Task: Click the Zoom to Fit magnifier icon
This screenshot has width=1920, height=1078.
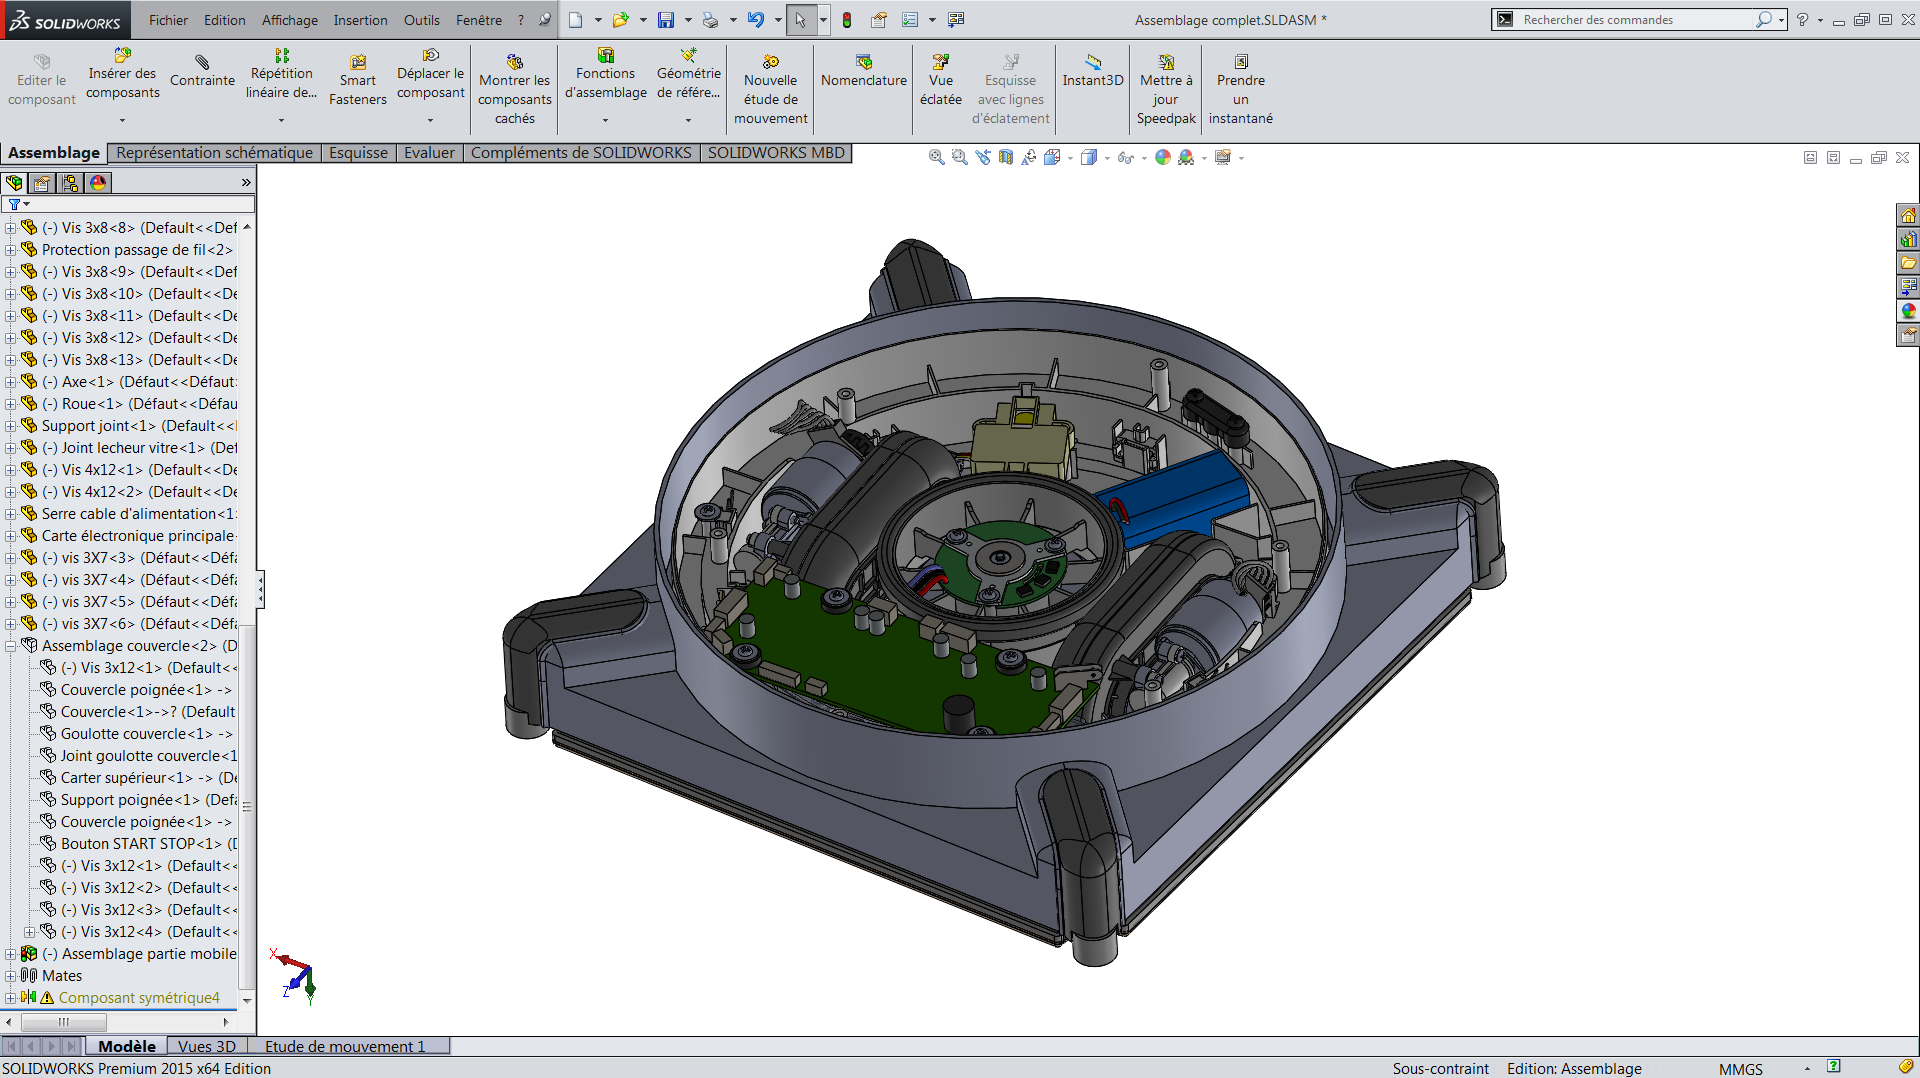Action: coord(936,157)
